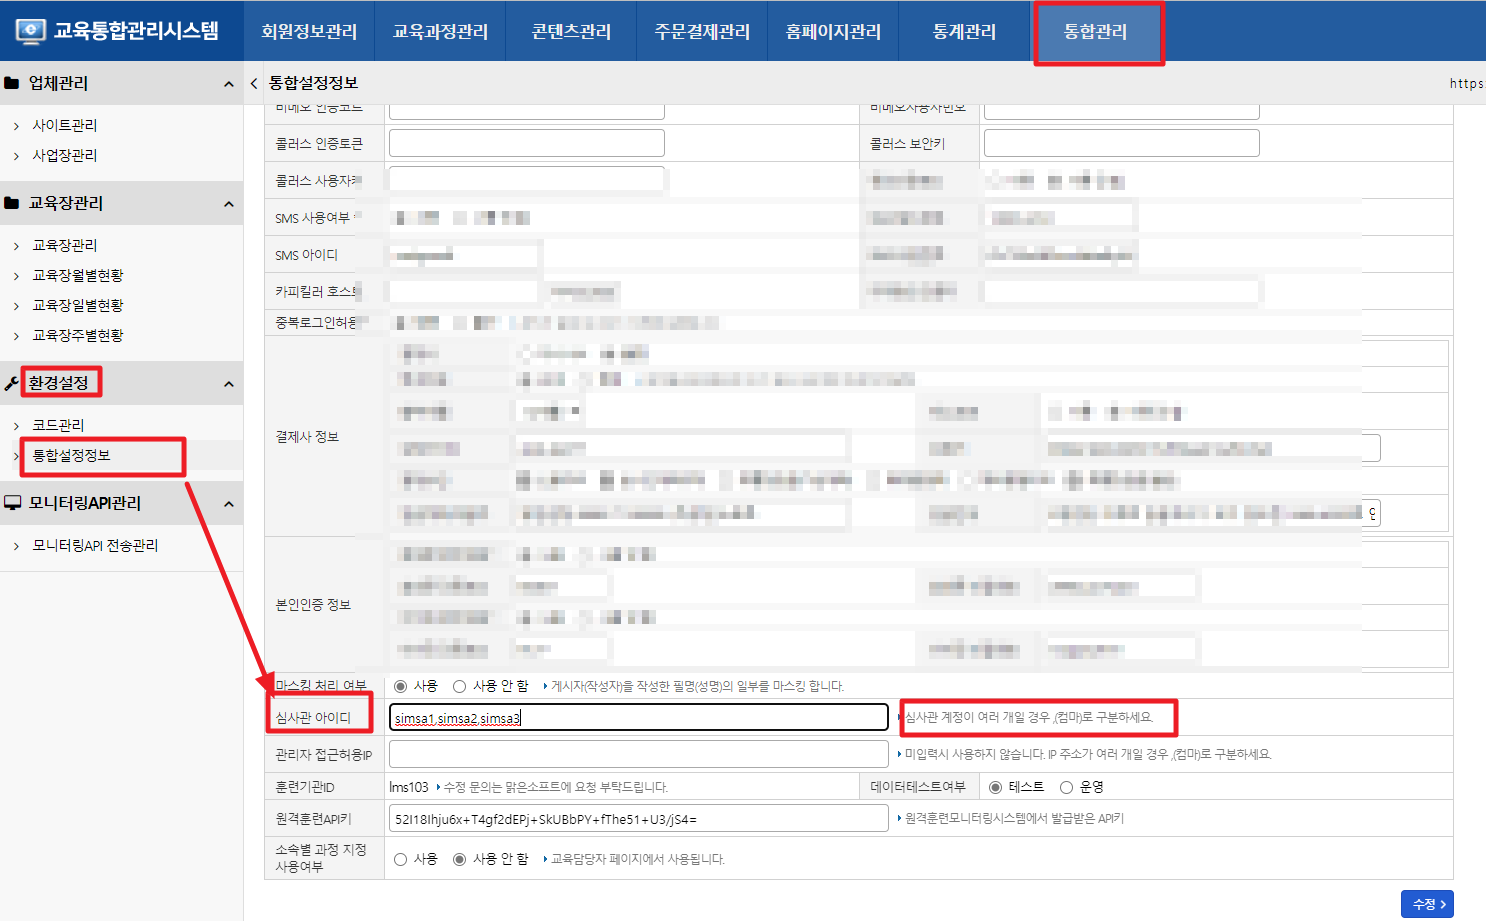1486x921 pixels.
Task: Click the 환경설정 wrench icon
Action: tap(12, 384)
